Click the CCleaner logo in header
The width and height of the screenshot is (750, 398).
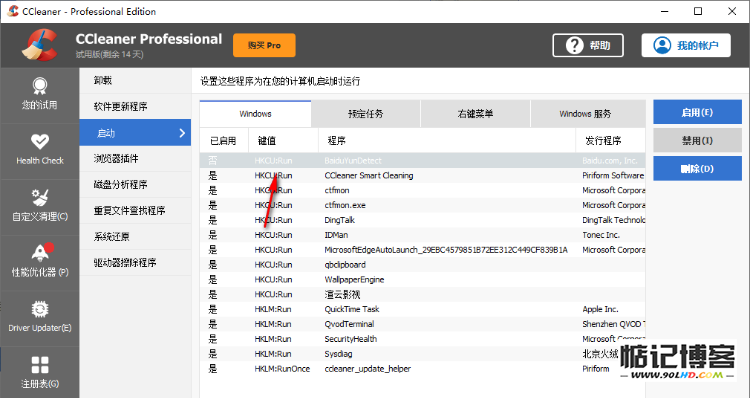39,45
